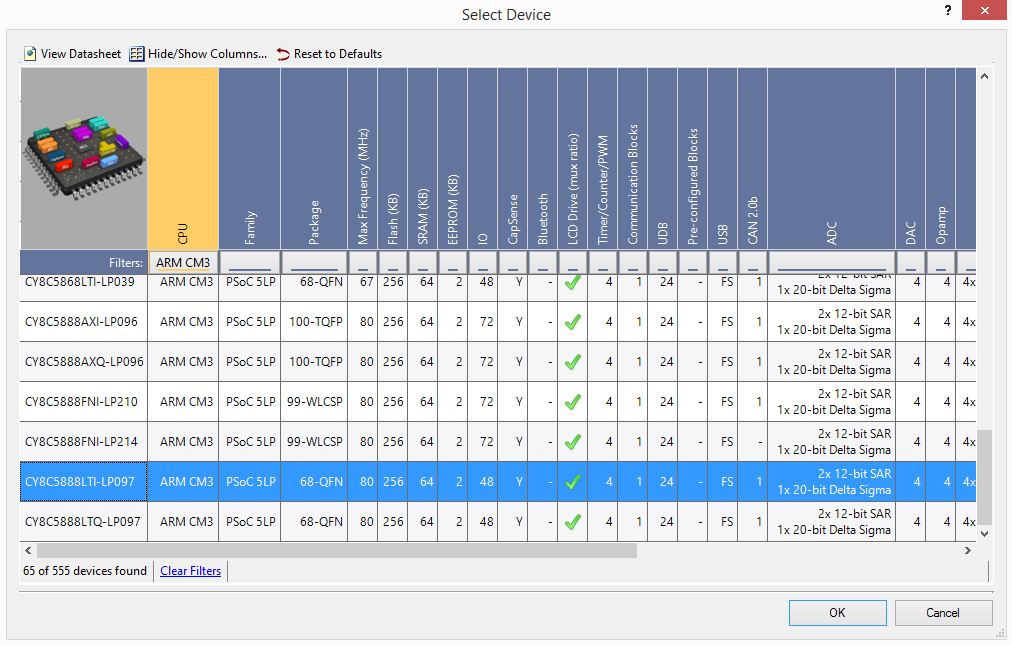Click the PSoC chip thumbnail image
The image size is (1012, 646).
pyautogui.click(x=84, y=157)
